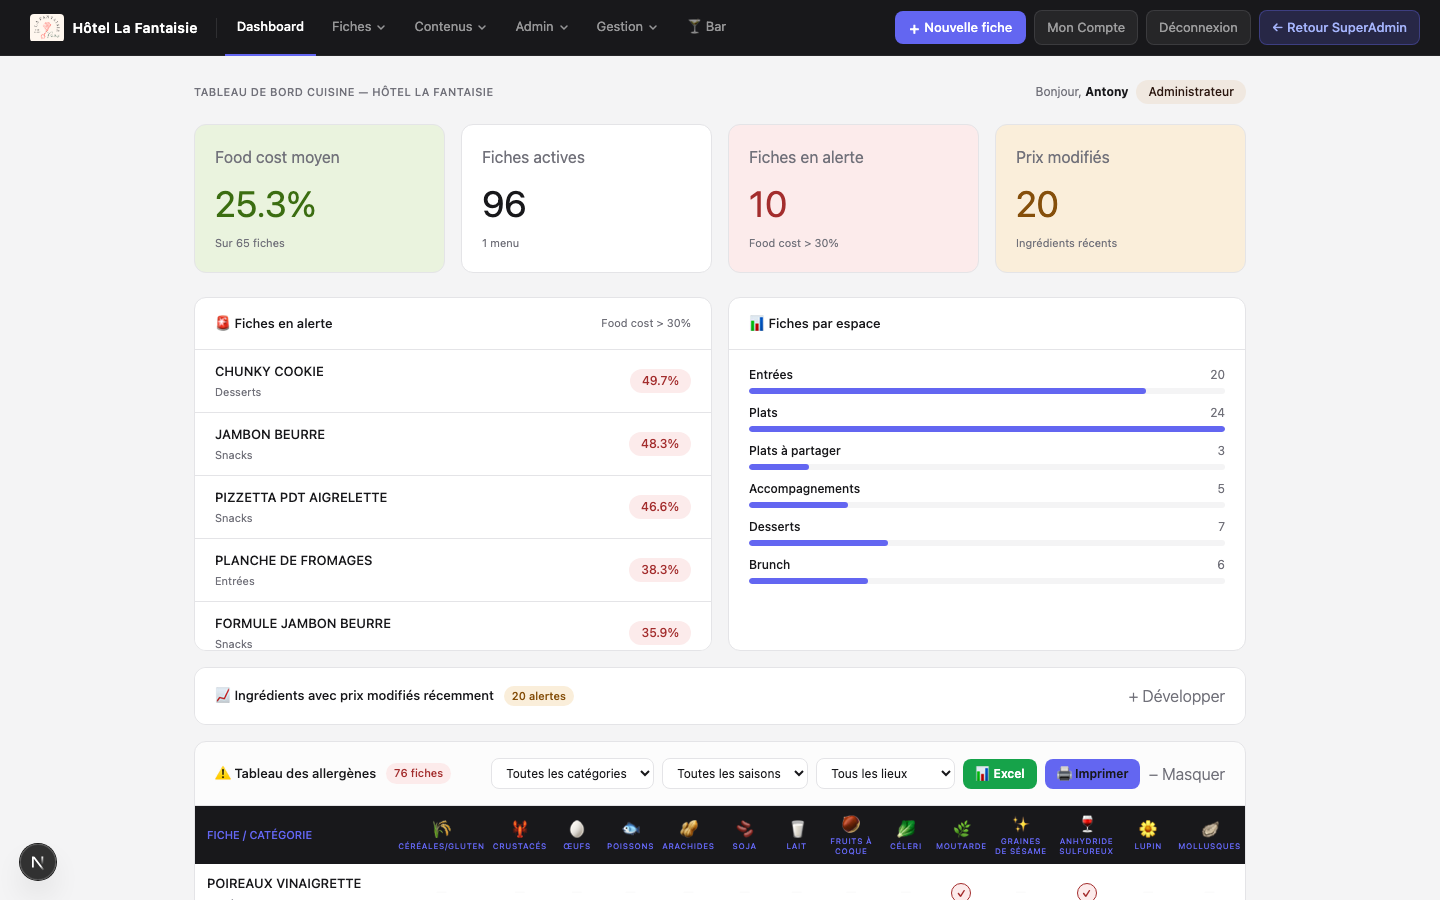Open the Admin dropdown menu

click(x=541, y=27)
